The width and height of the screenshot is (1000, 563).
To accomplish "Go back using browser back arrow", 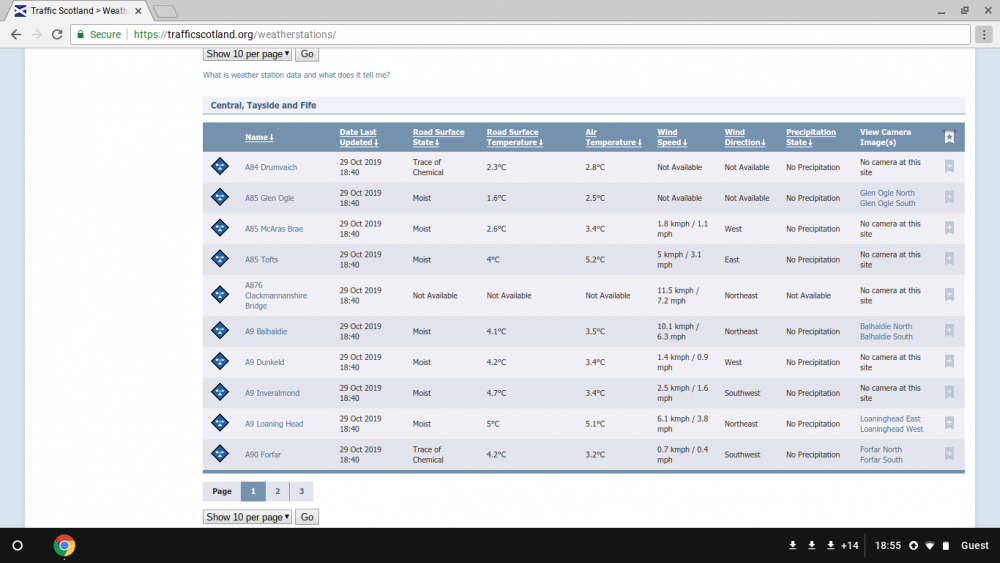I will click(16, 34).
